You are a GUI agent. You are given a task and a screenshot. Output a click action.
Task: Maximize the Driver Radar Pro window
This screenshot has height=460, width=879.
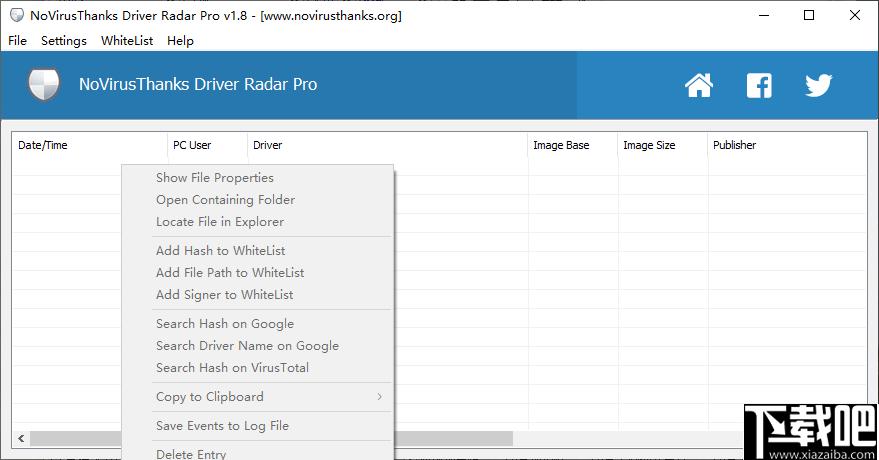[809, 15]
